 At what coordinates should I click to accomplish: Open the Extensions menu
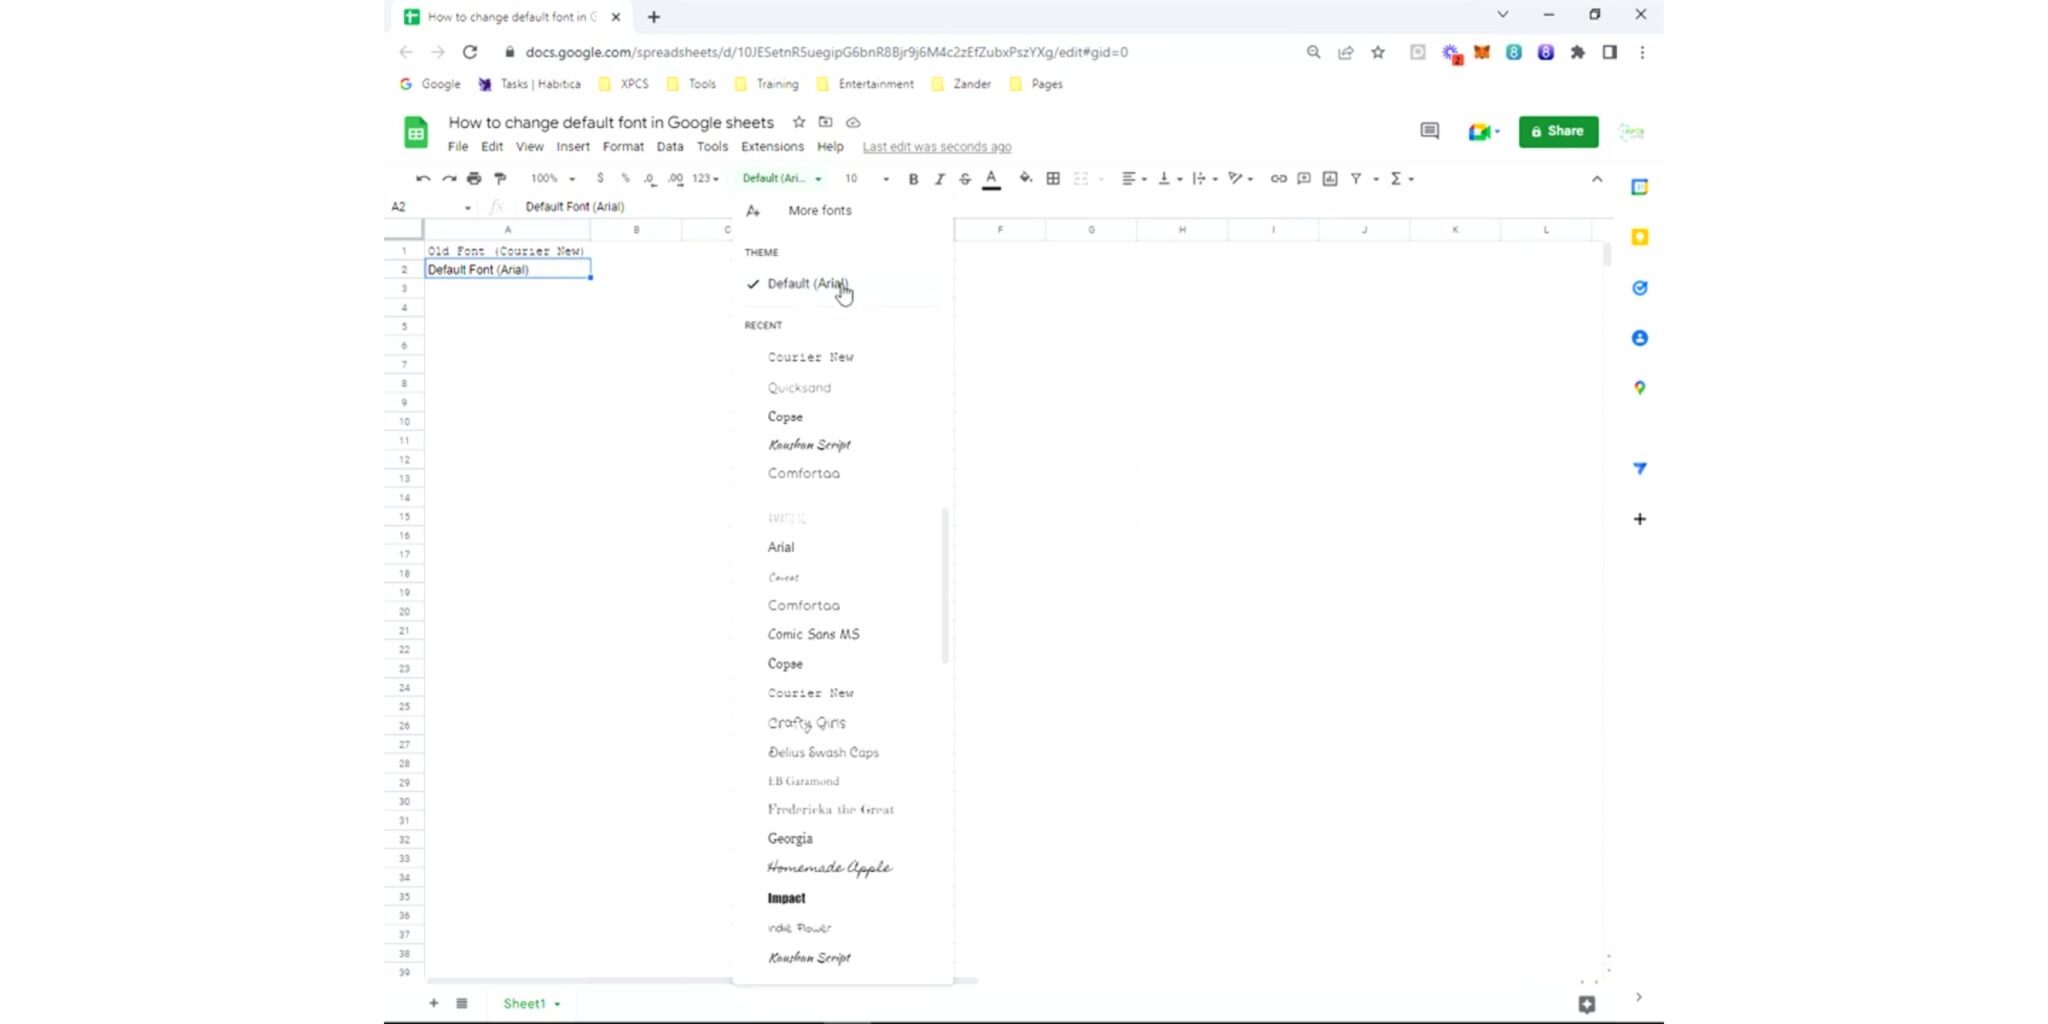(x=772, y=147)
